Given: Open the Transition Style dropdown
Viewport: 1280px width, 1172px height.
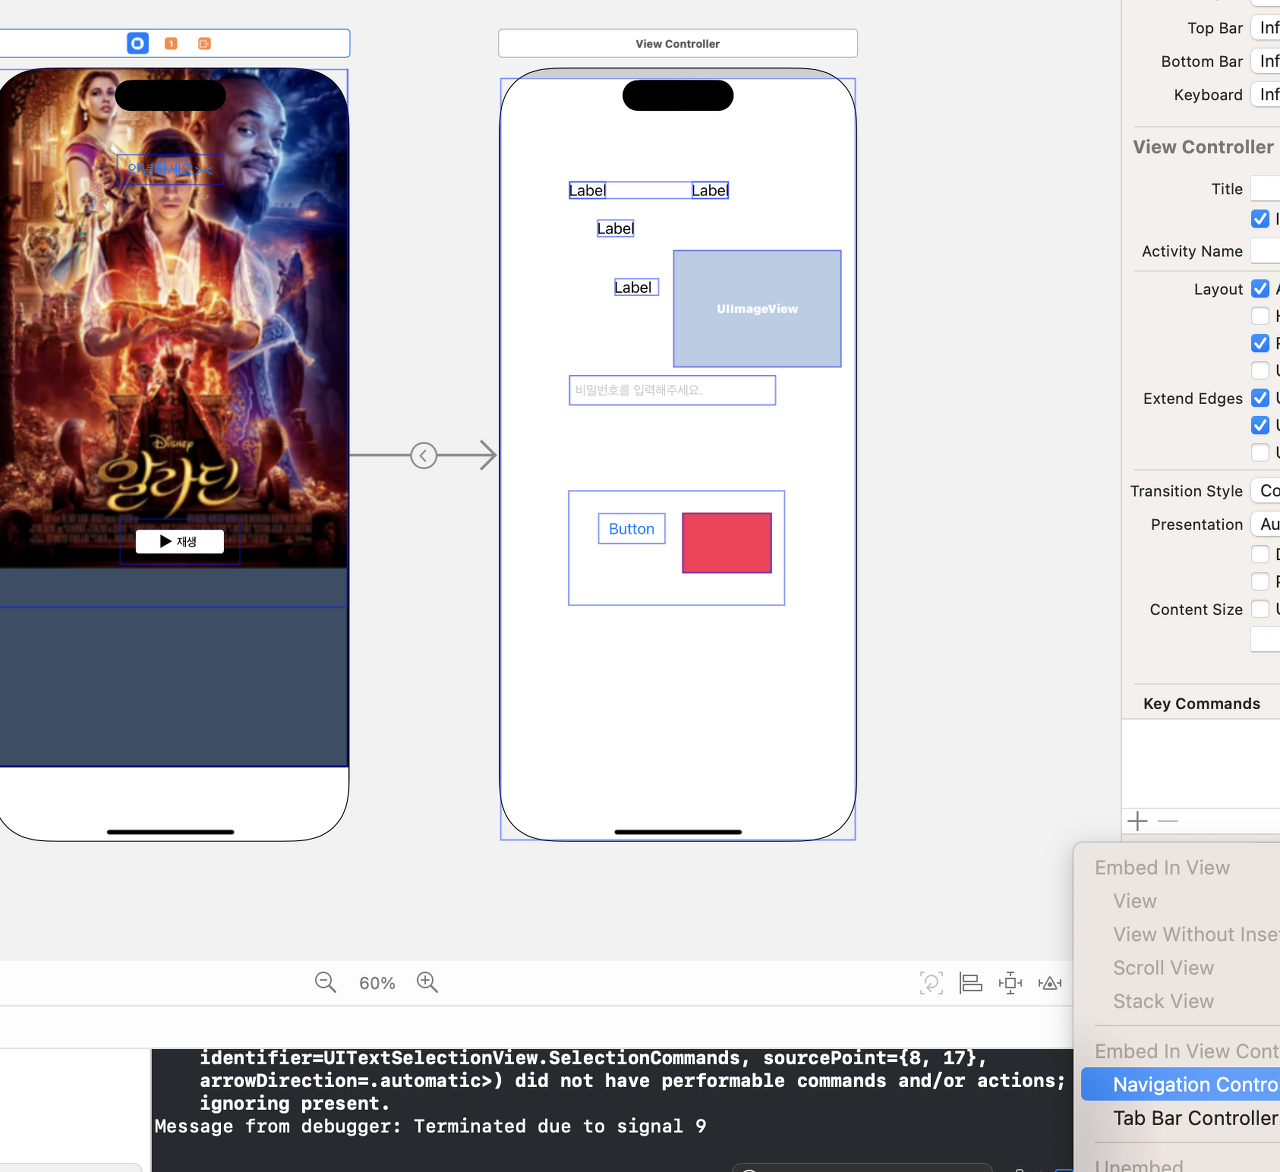Looking at the screenshot, I should (1266, 491).
